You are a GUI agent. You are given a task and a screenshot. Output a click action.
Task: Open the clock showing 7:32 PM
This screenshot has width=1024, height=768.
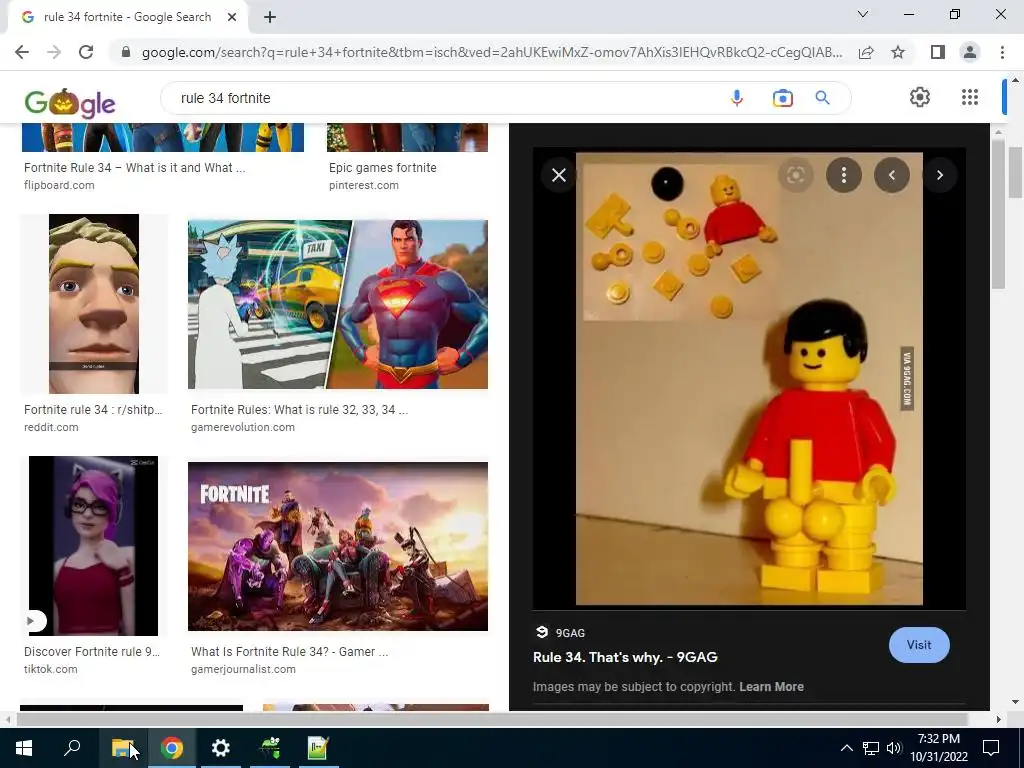coord(938,748)
